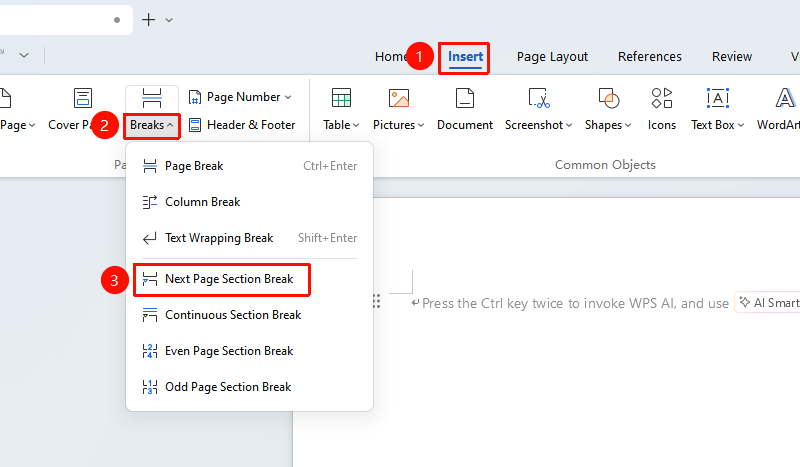Choose Page Break from Breaks menu
The image size is (800, 467).
(x=249, y=166)
